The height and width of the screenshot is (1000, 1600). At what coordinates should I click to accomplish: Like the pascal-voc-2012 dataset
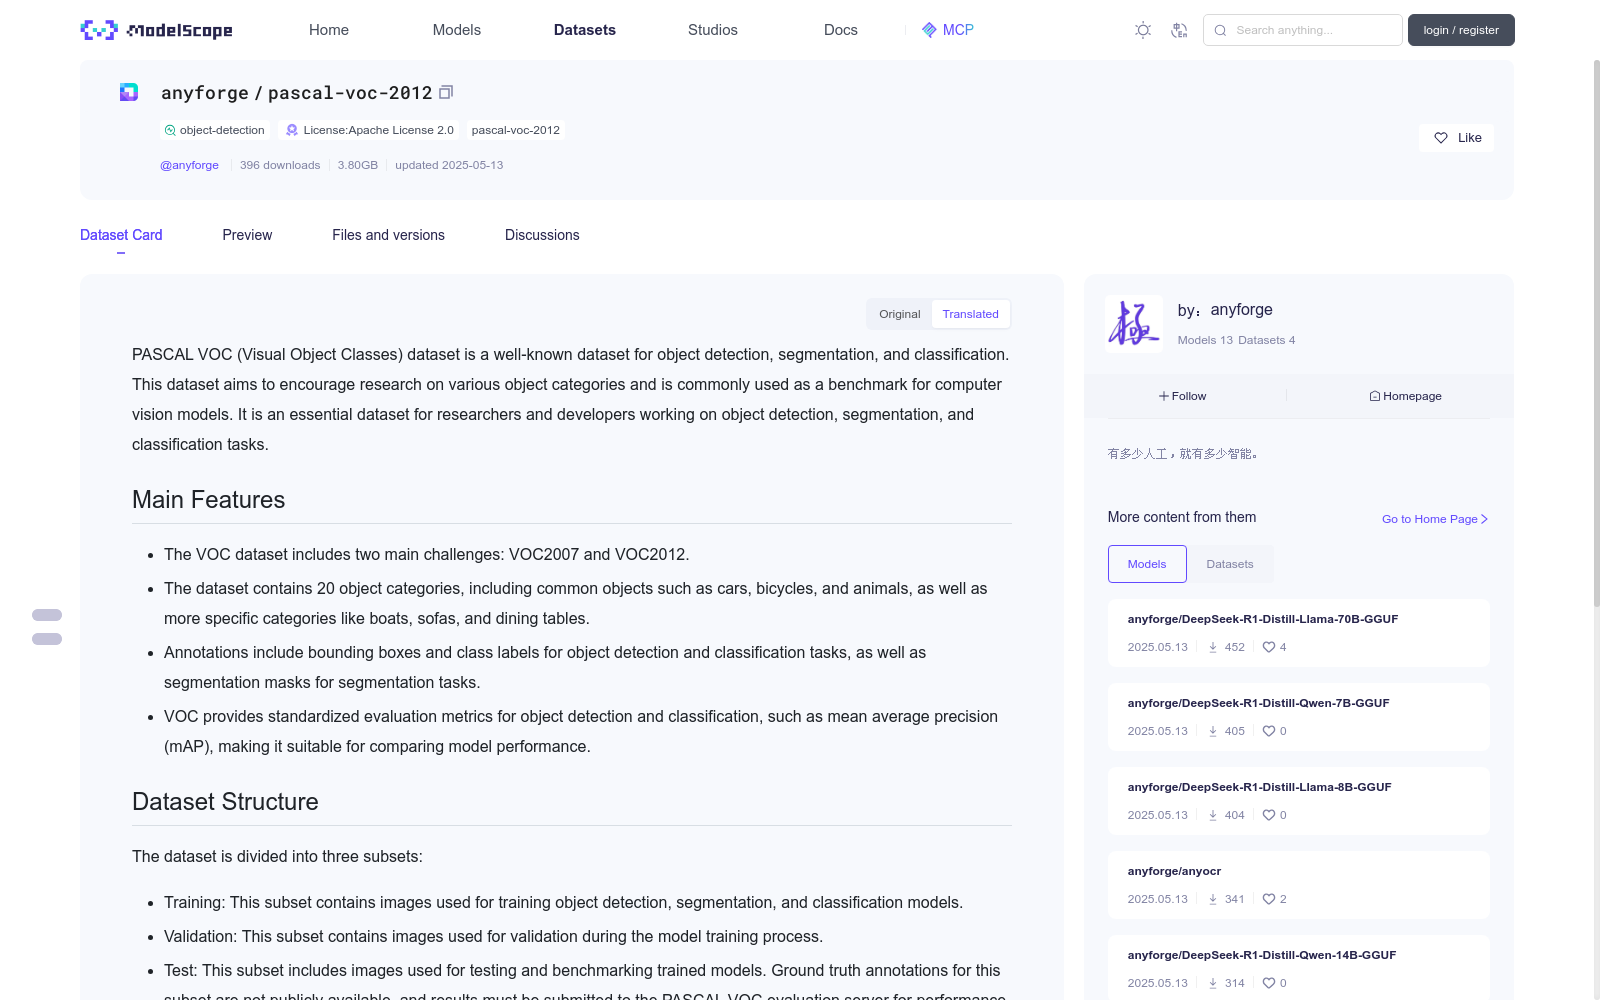tap(1456, 138)
